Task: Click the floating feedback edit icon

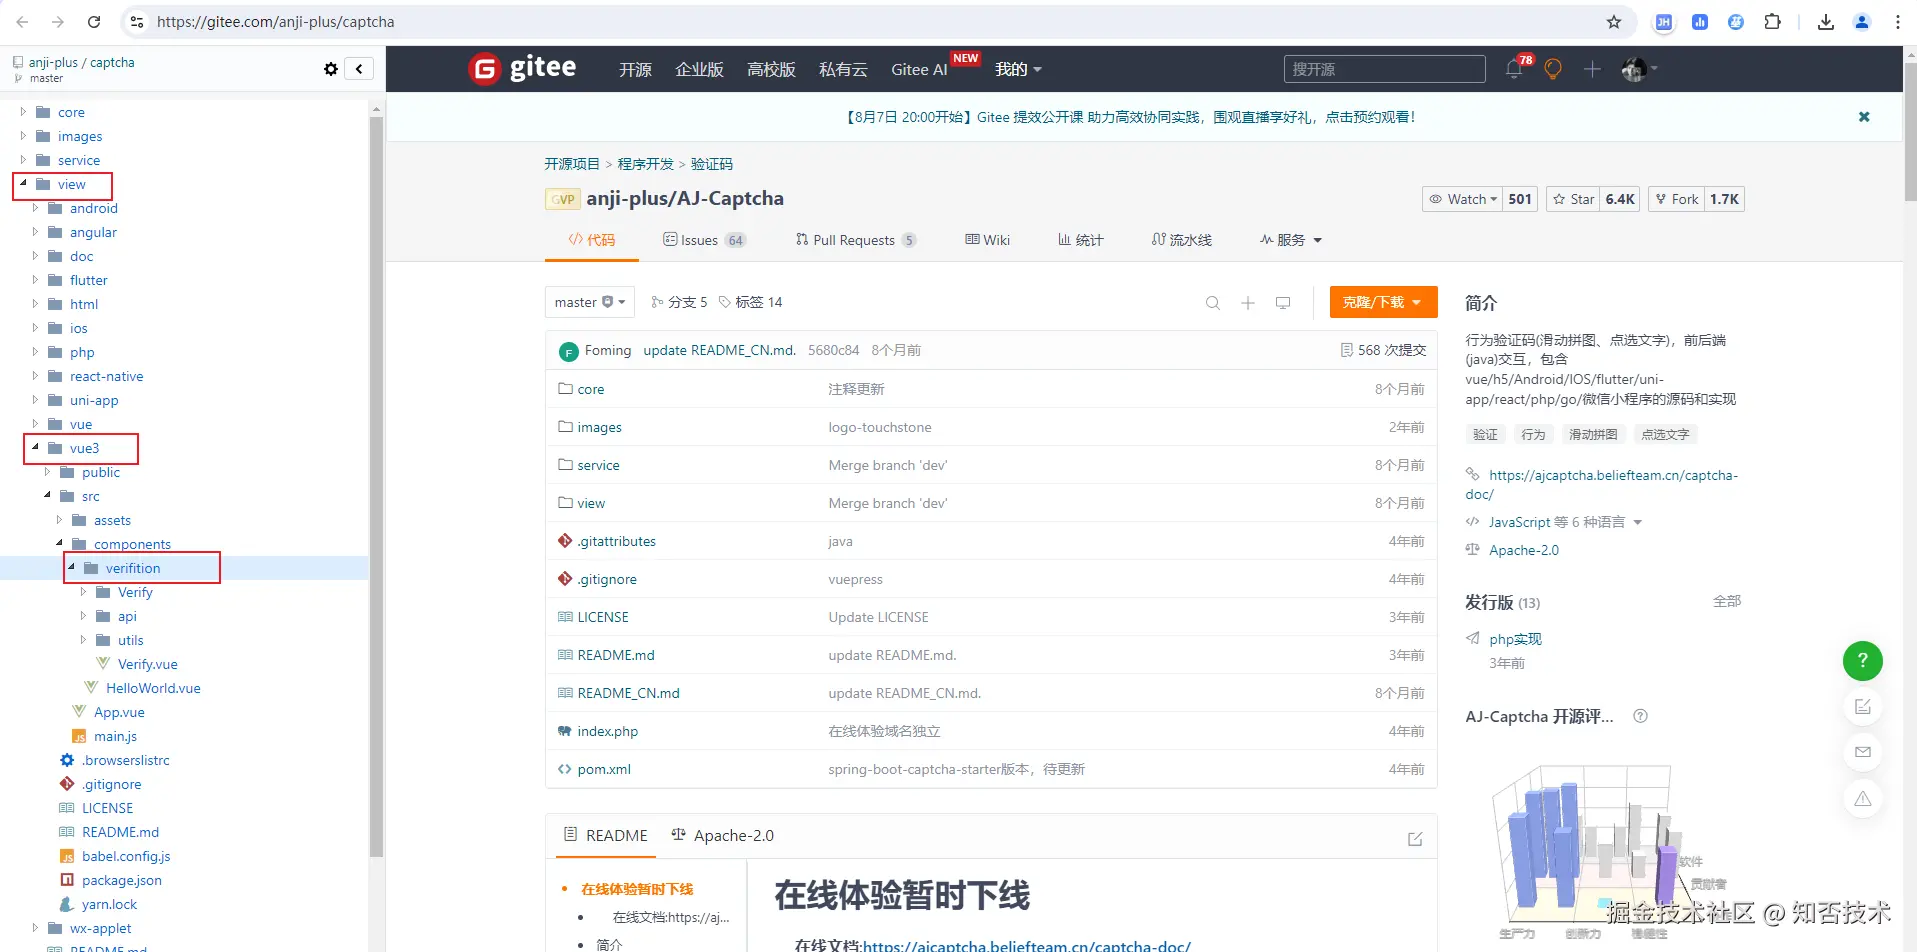Action: point(1863,707)
